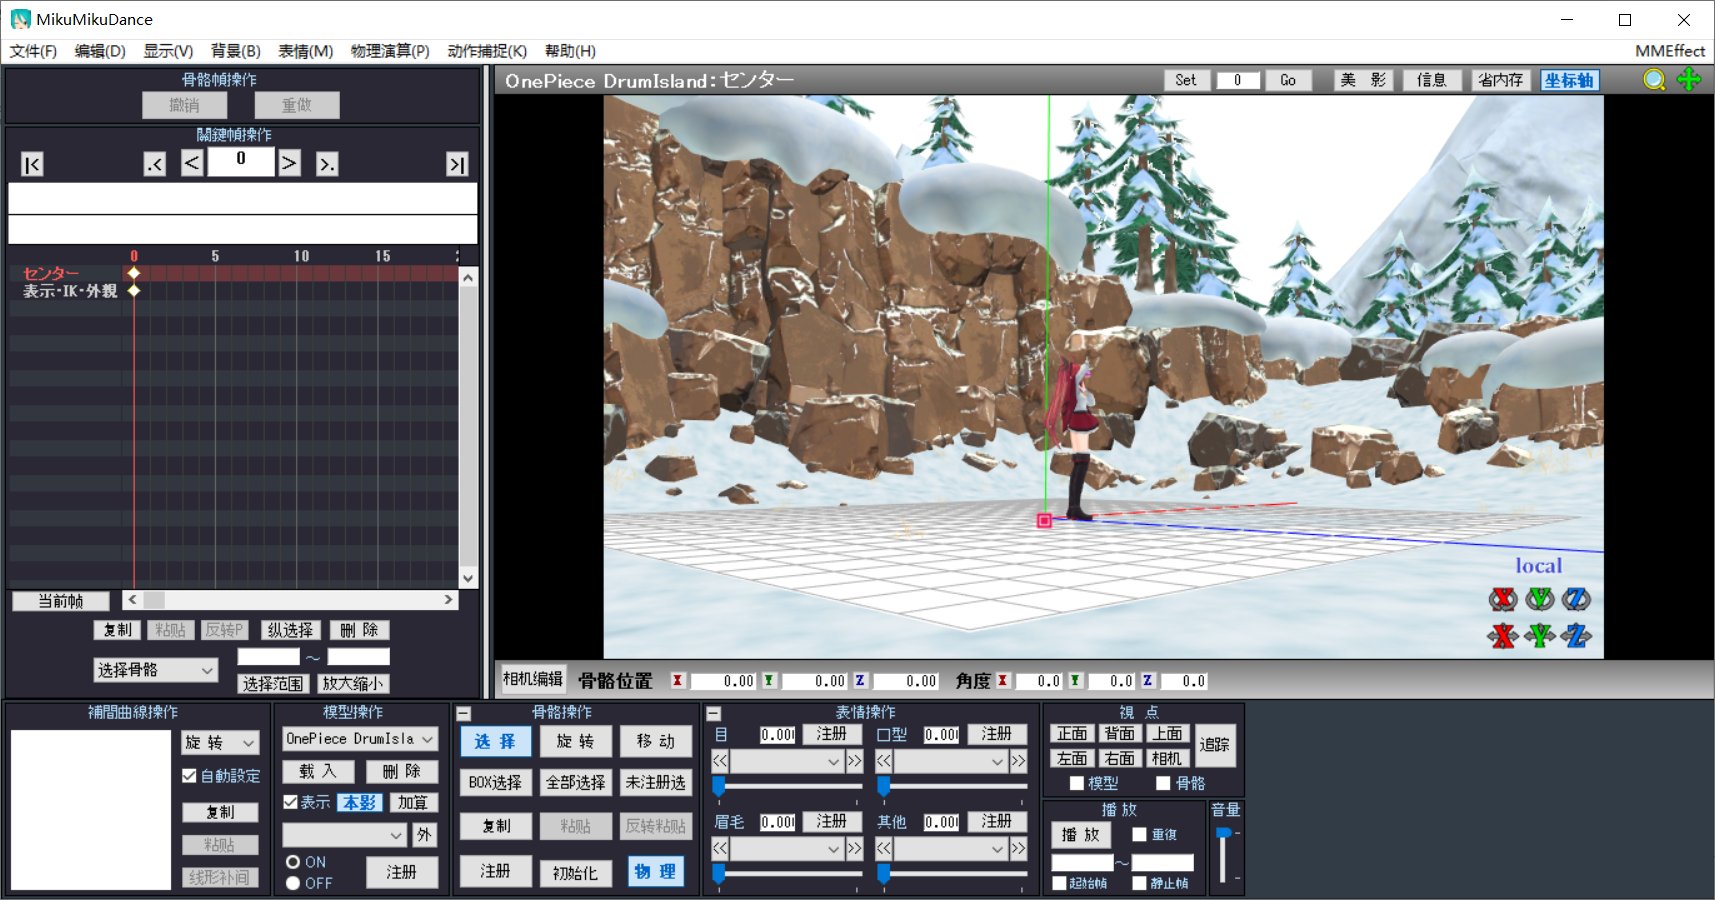Click mouth morph next arrow
Viewport: 1715px width, 900px height.
tap(1018, 761)
